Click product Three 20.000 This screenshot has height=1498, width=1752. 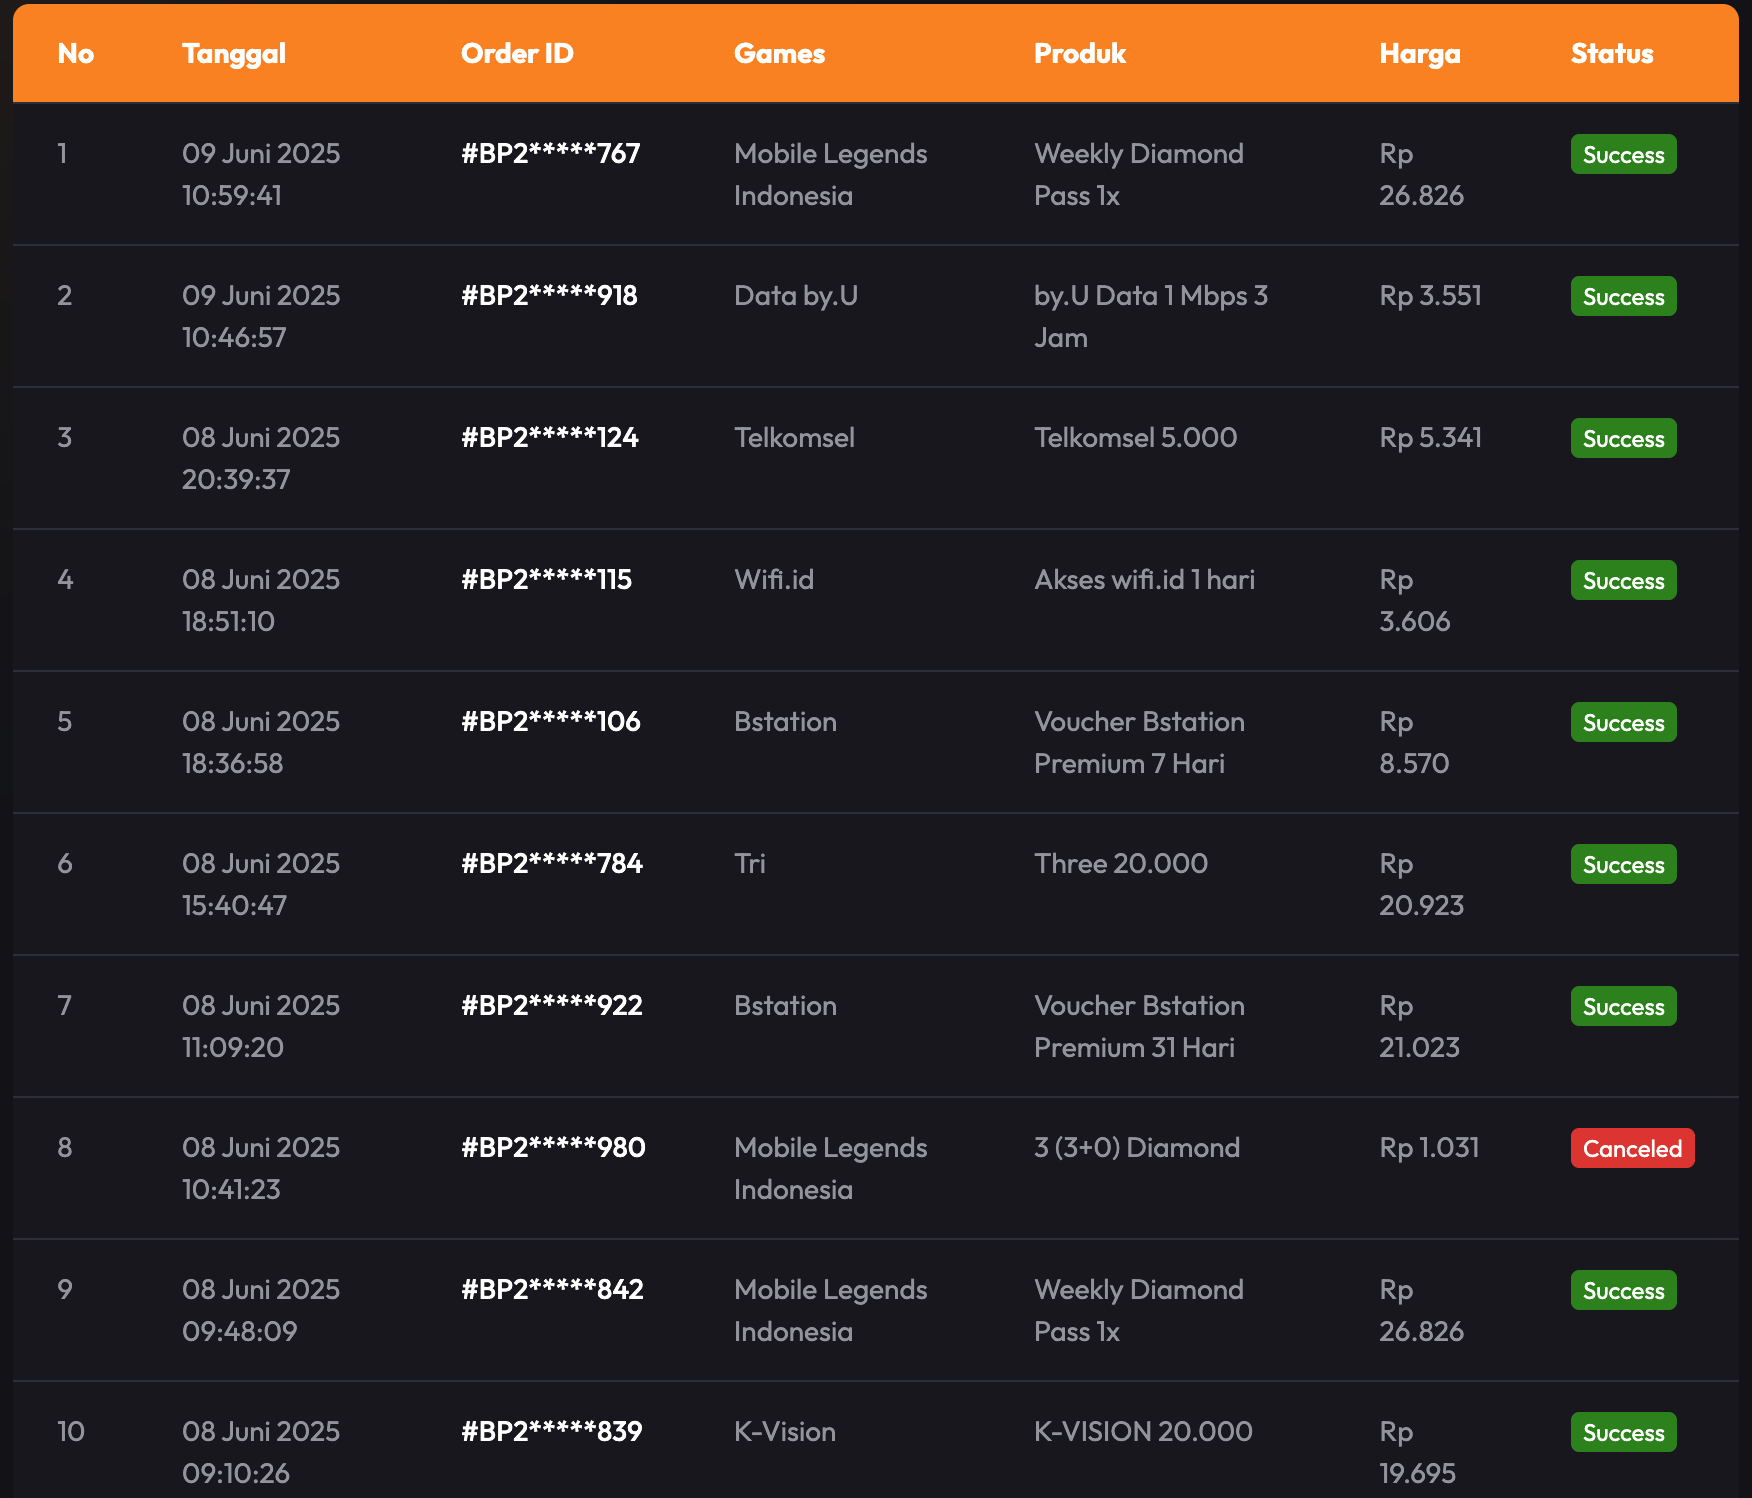click(x=1121, y=864)
